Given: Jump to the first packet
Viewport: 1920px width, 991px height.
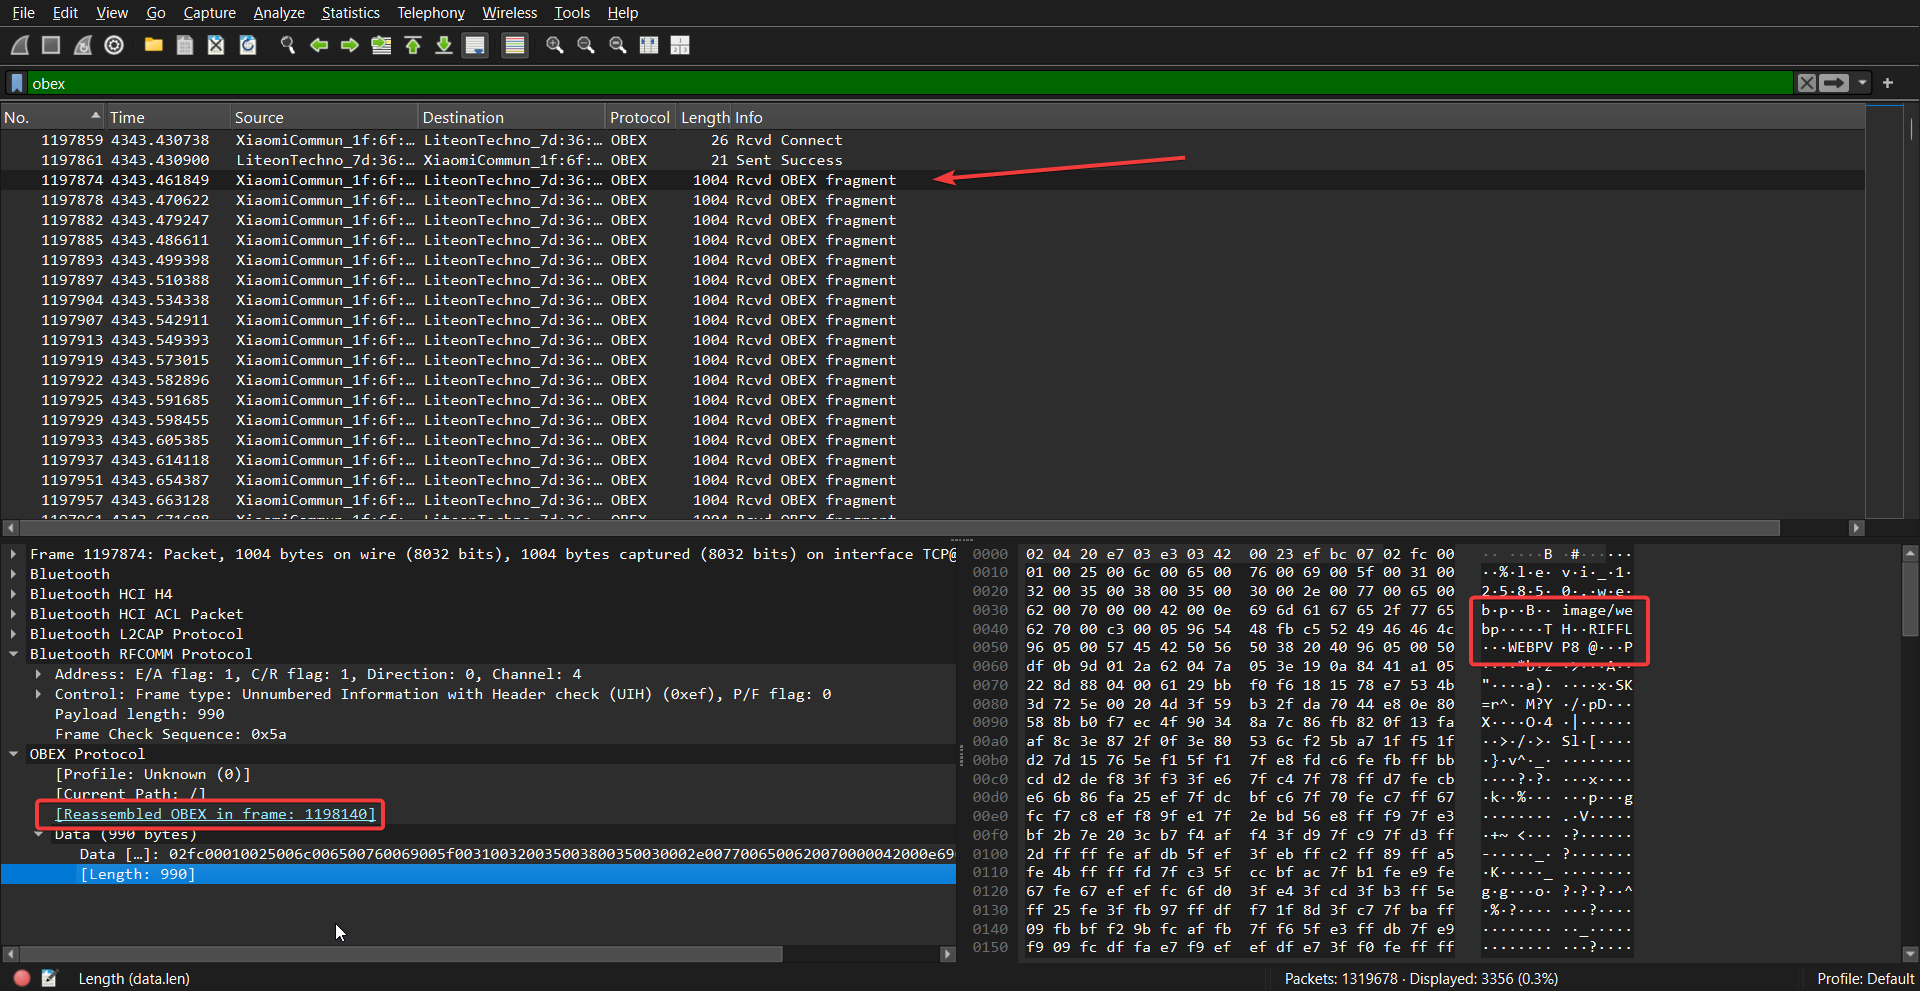Looking at the screenshot, I should (x=413, y=45).
